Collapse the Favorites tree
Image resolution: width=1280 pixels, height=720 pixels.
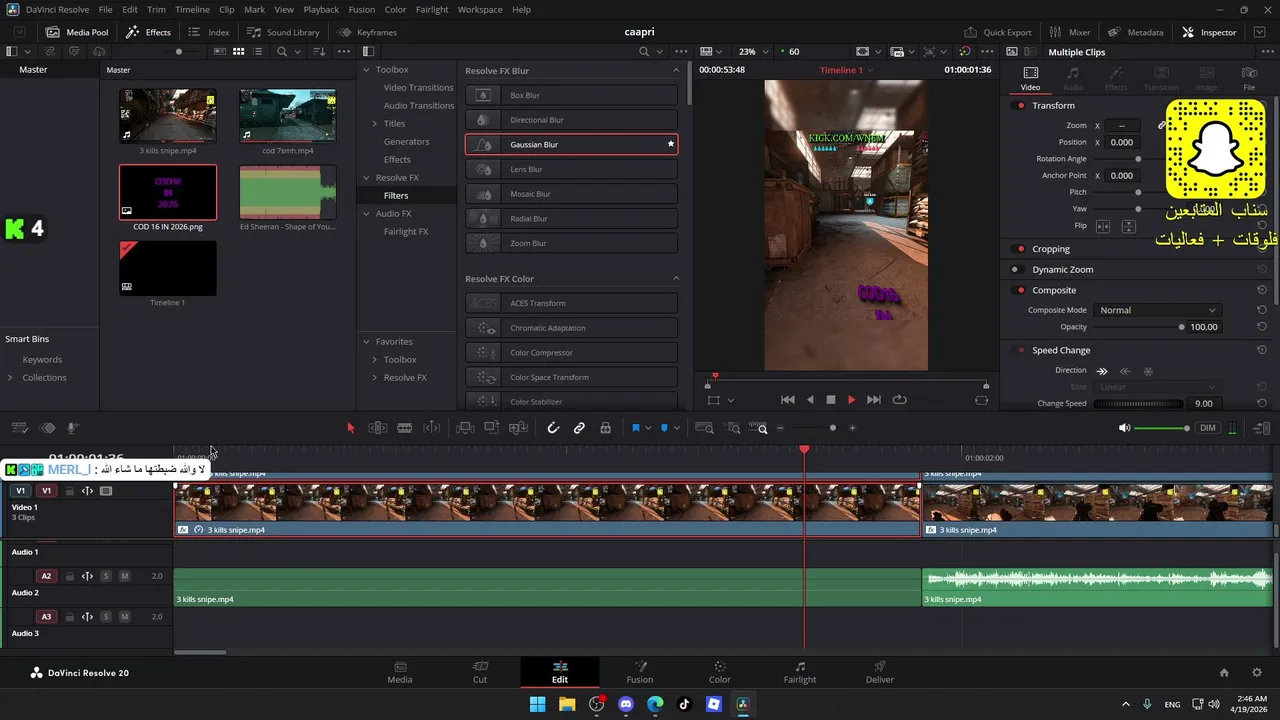366,341
